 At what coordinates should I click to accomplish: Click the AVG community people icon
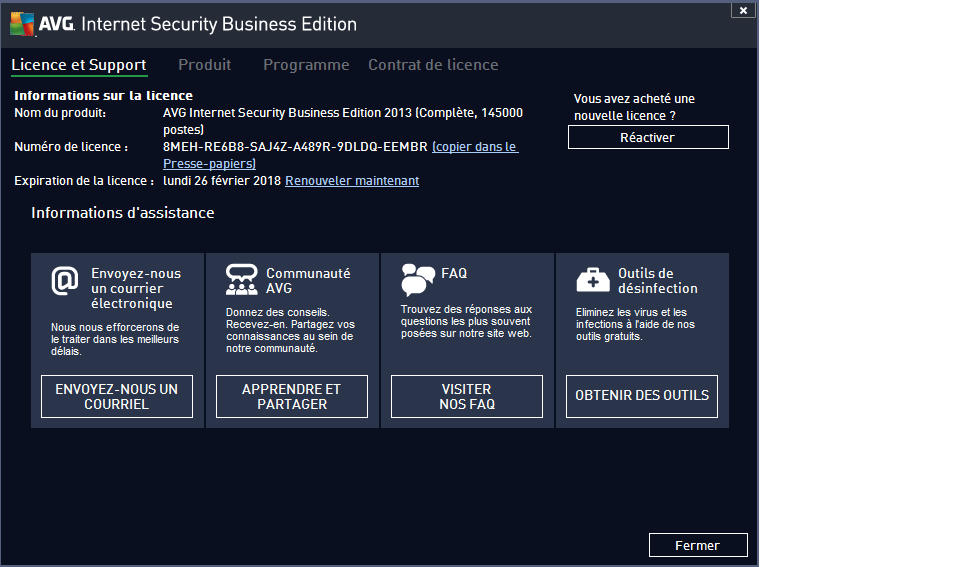point(242,280)
